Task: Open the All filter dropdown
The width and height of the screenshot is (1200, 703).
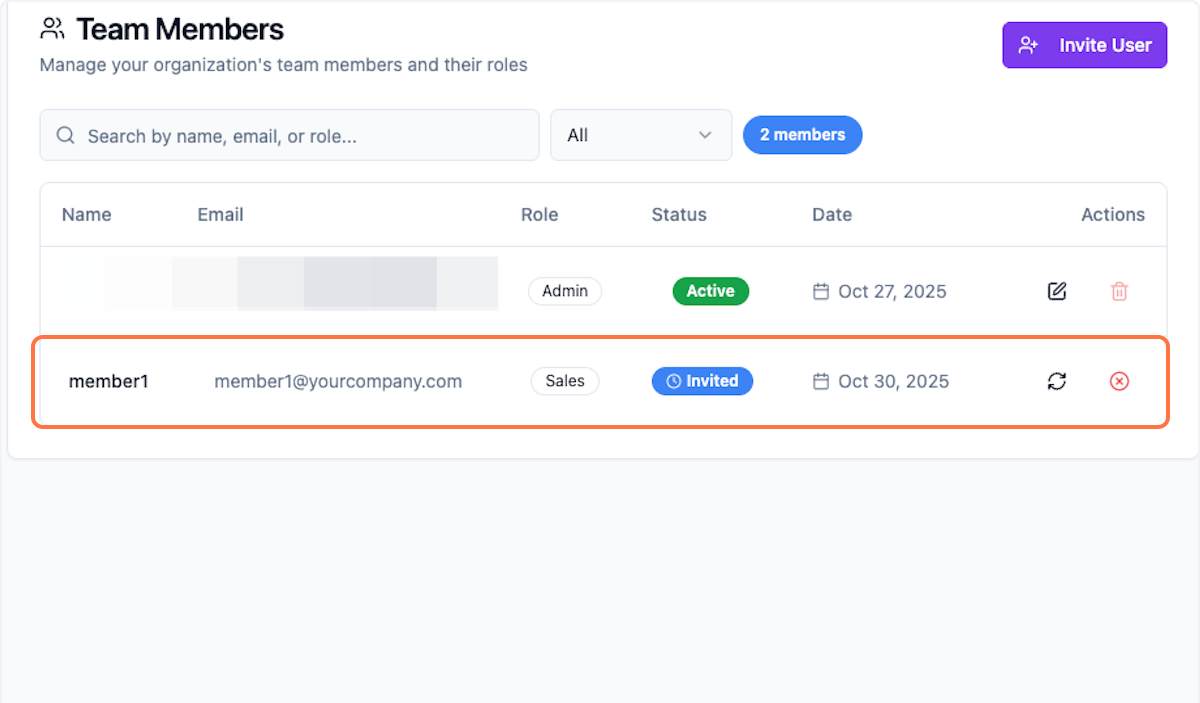Action: [x=640, y=135]
